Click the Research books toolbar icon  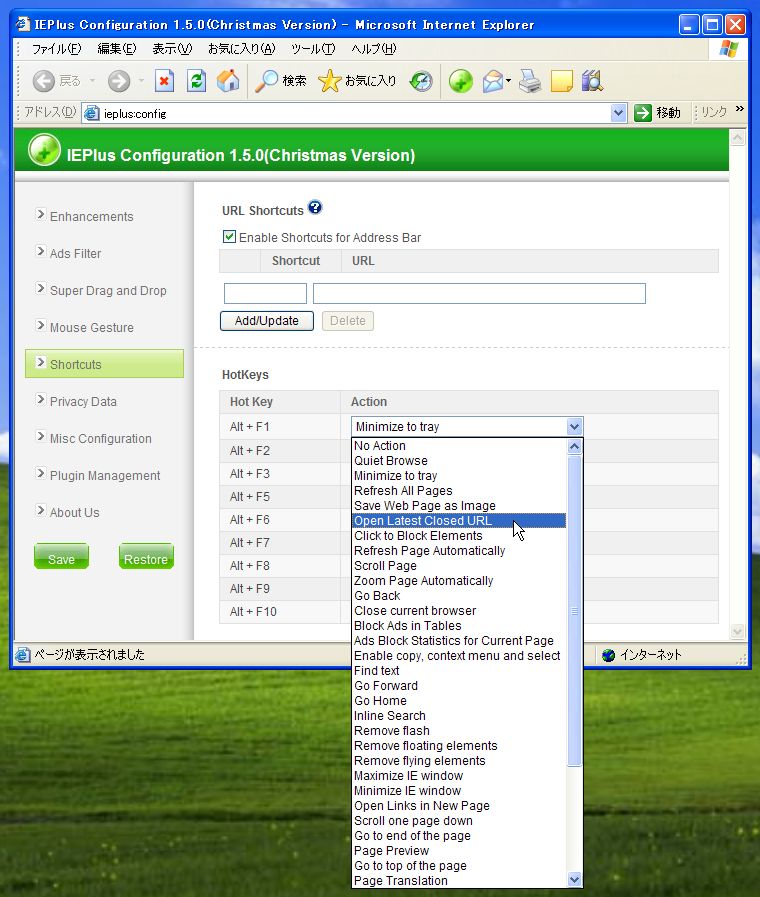pos(592,81)
